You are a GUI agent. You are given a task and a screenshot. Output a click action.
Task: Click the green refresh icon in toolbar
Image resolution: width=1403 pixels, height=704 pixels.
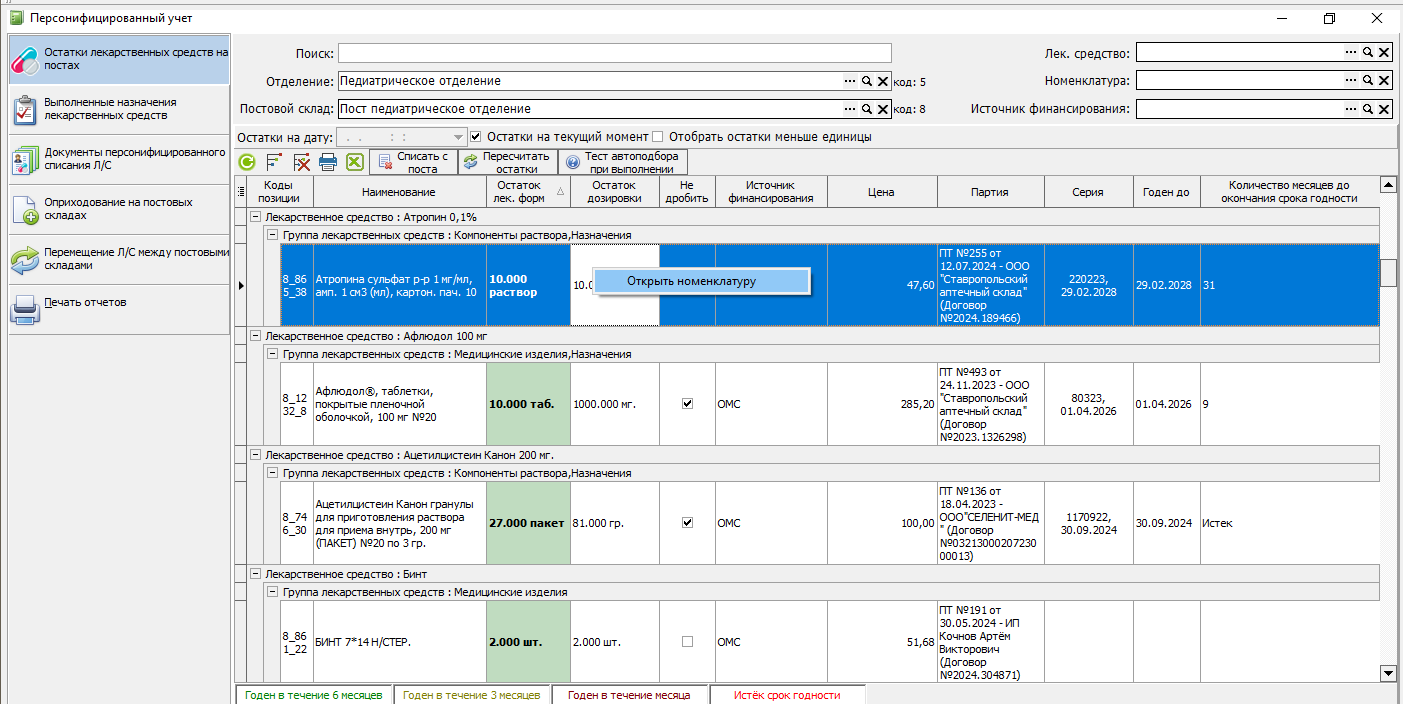tap(246, 162)
